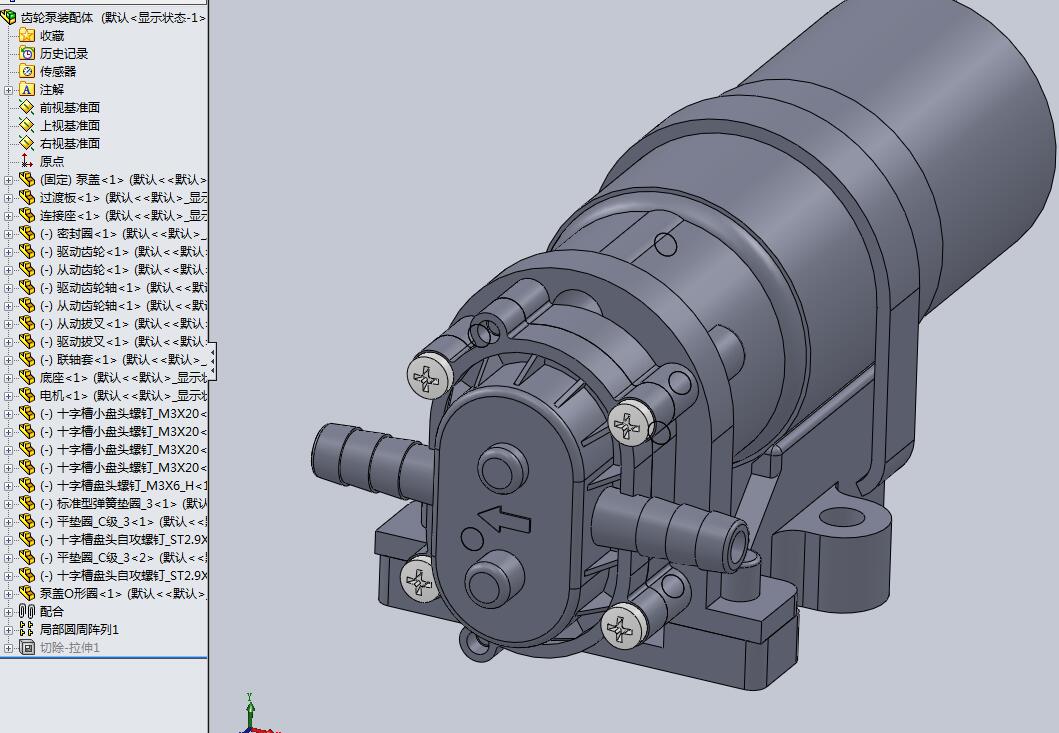Click the XYZ coordinate triad in viewport
The height and width of the screenshot is (733, 1059).
[x=257, y=714]
